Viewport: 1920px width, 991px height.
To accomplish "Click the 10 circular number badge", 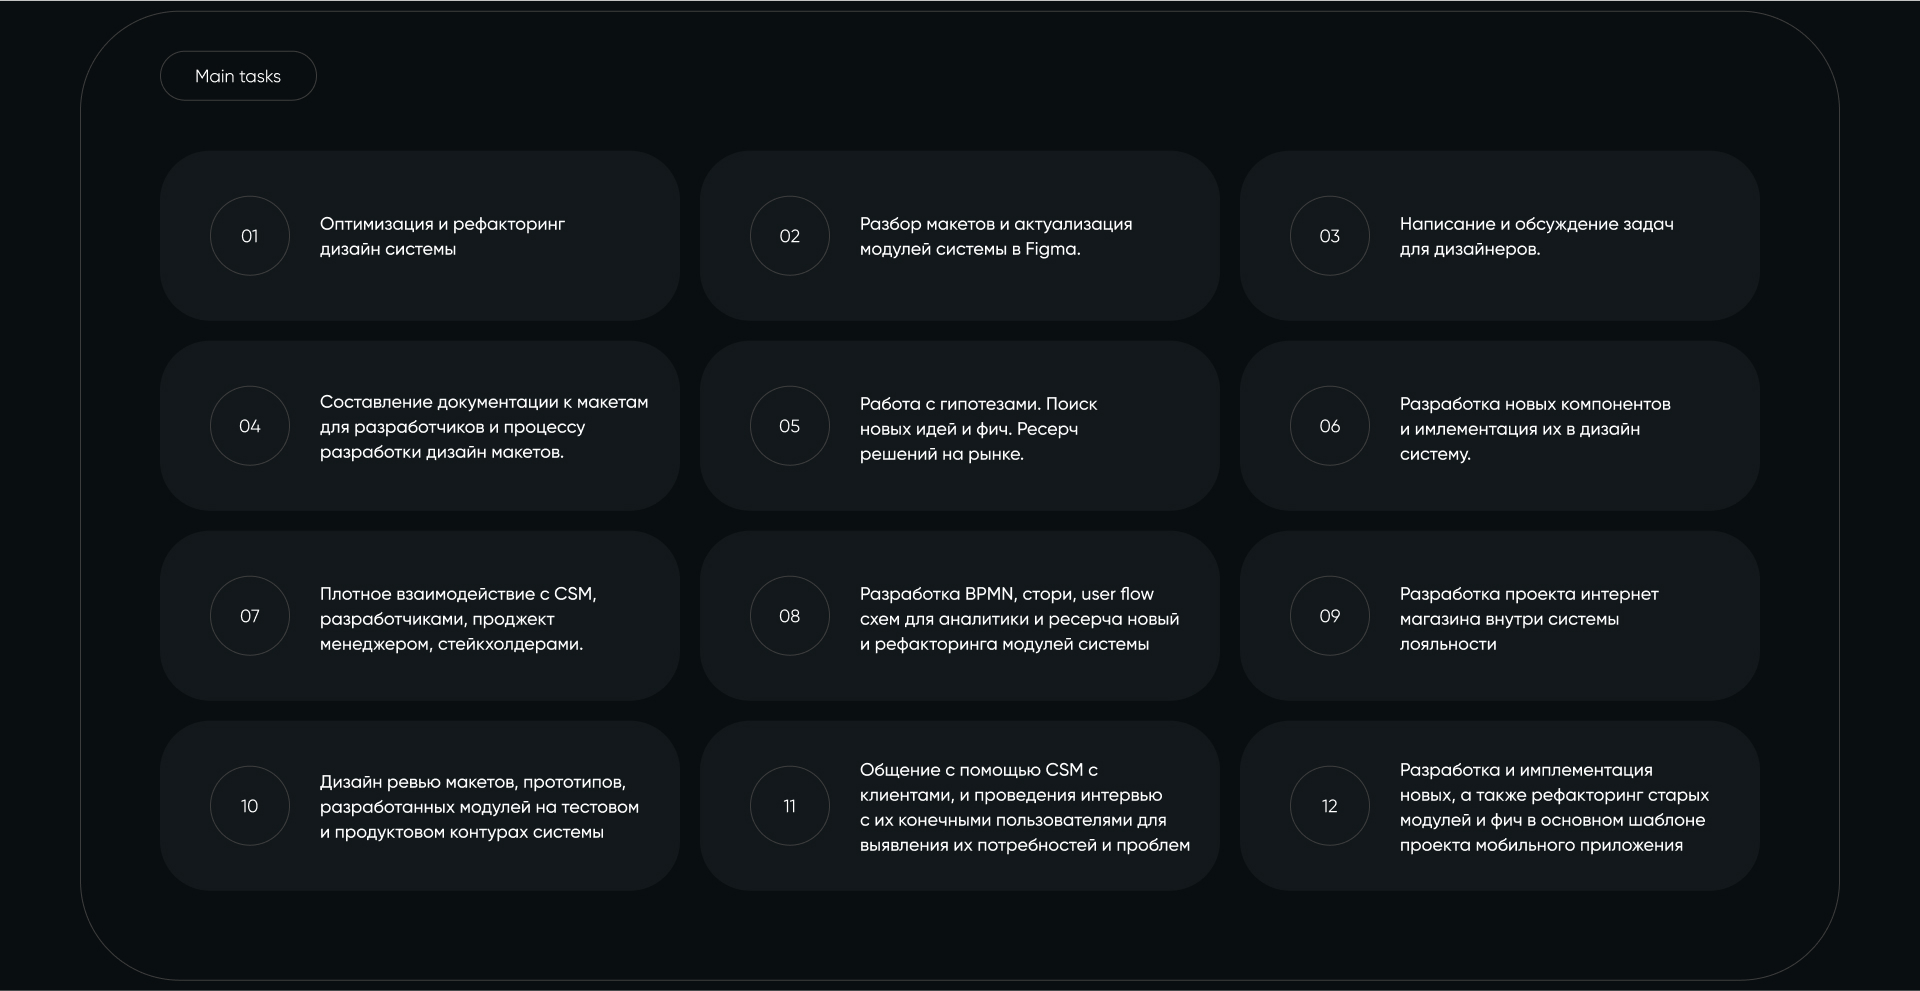I will (250, 806).
